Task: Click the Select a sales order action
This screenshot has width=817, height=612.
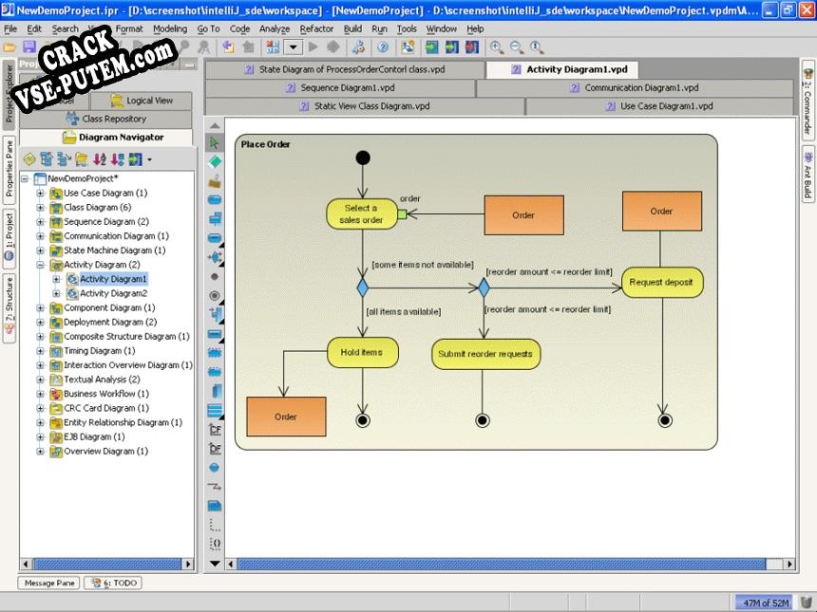Action: click(362, 214)
